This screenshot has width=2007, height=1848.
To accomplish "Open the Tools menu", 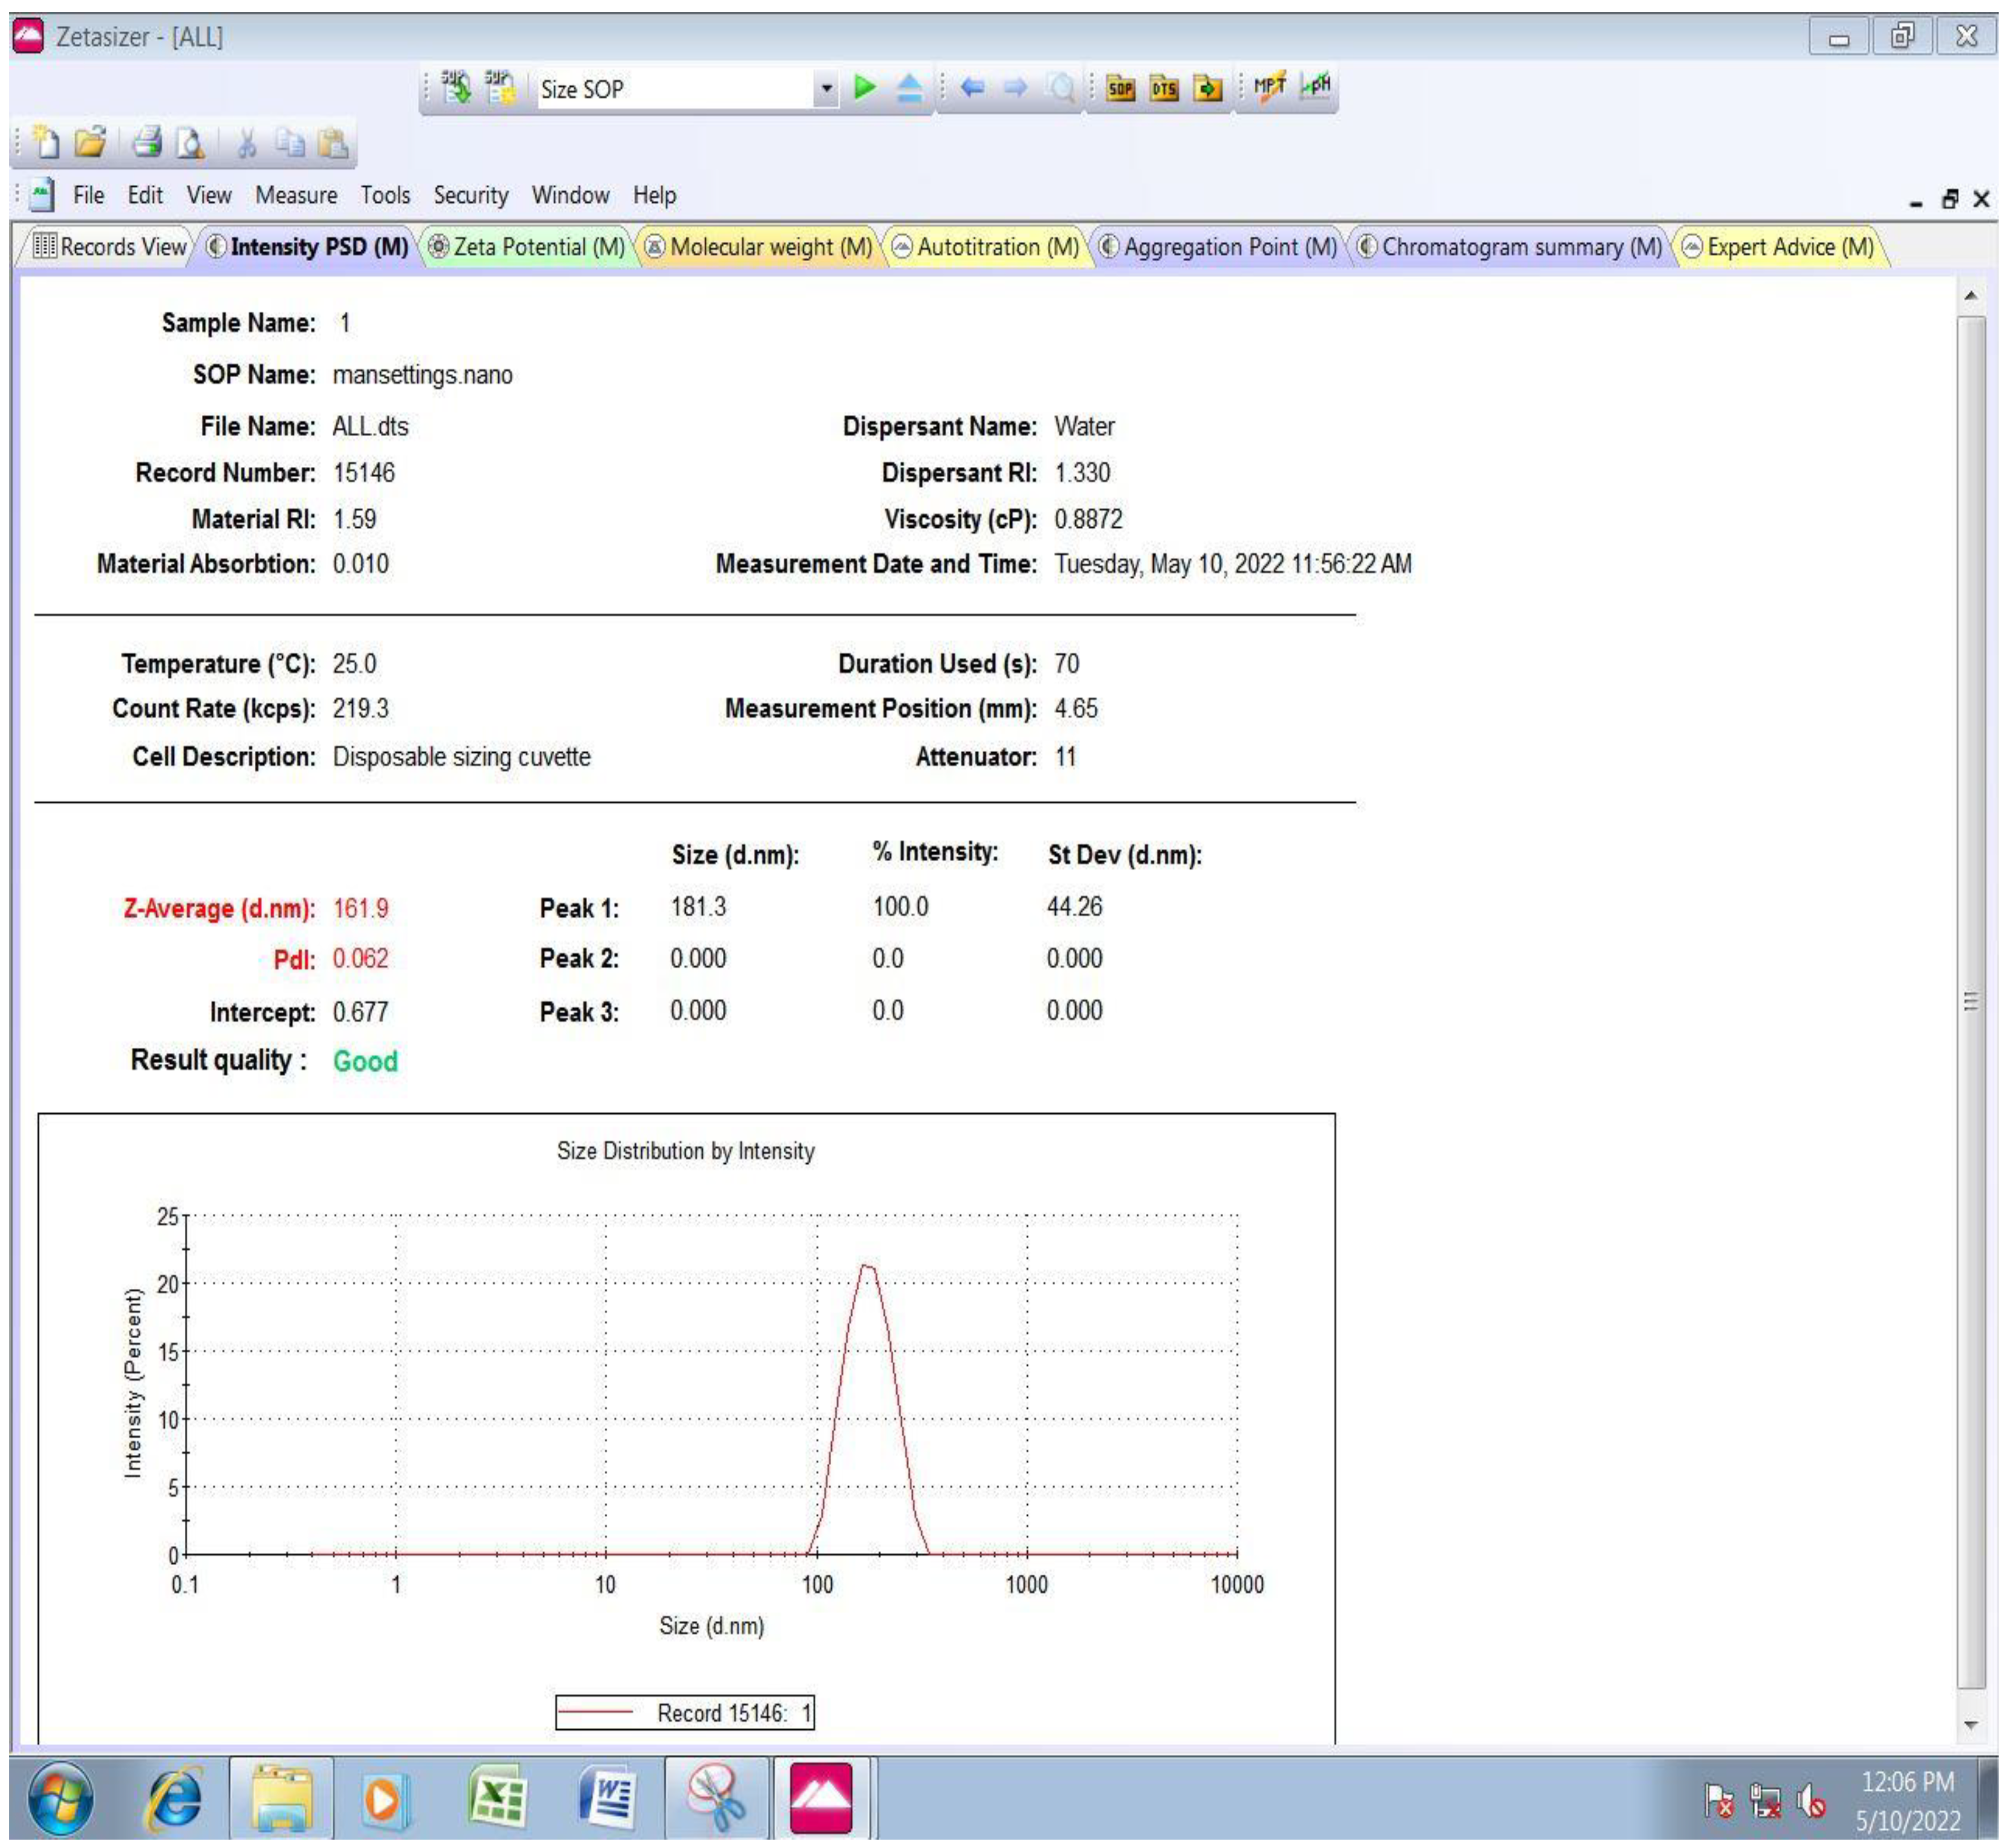I will pos(385,195).
